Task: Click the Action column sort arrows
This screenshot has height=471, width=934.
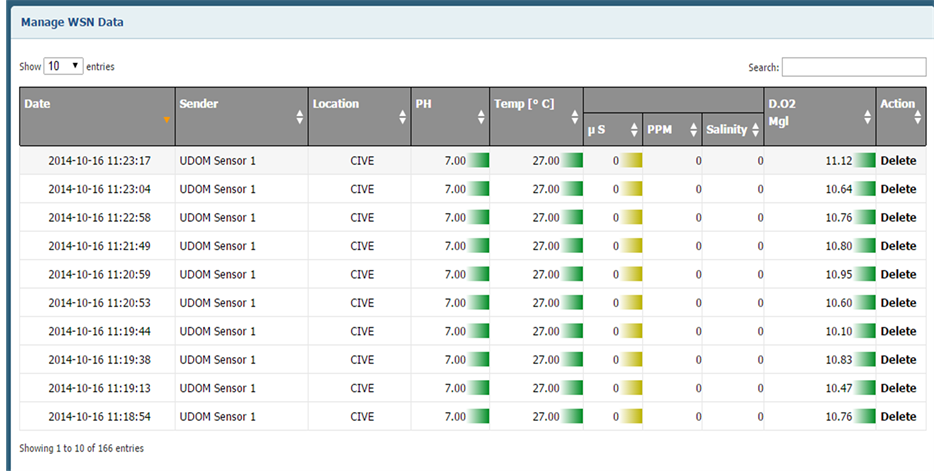Action: click(918, 117)
